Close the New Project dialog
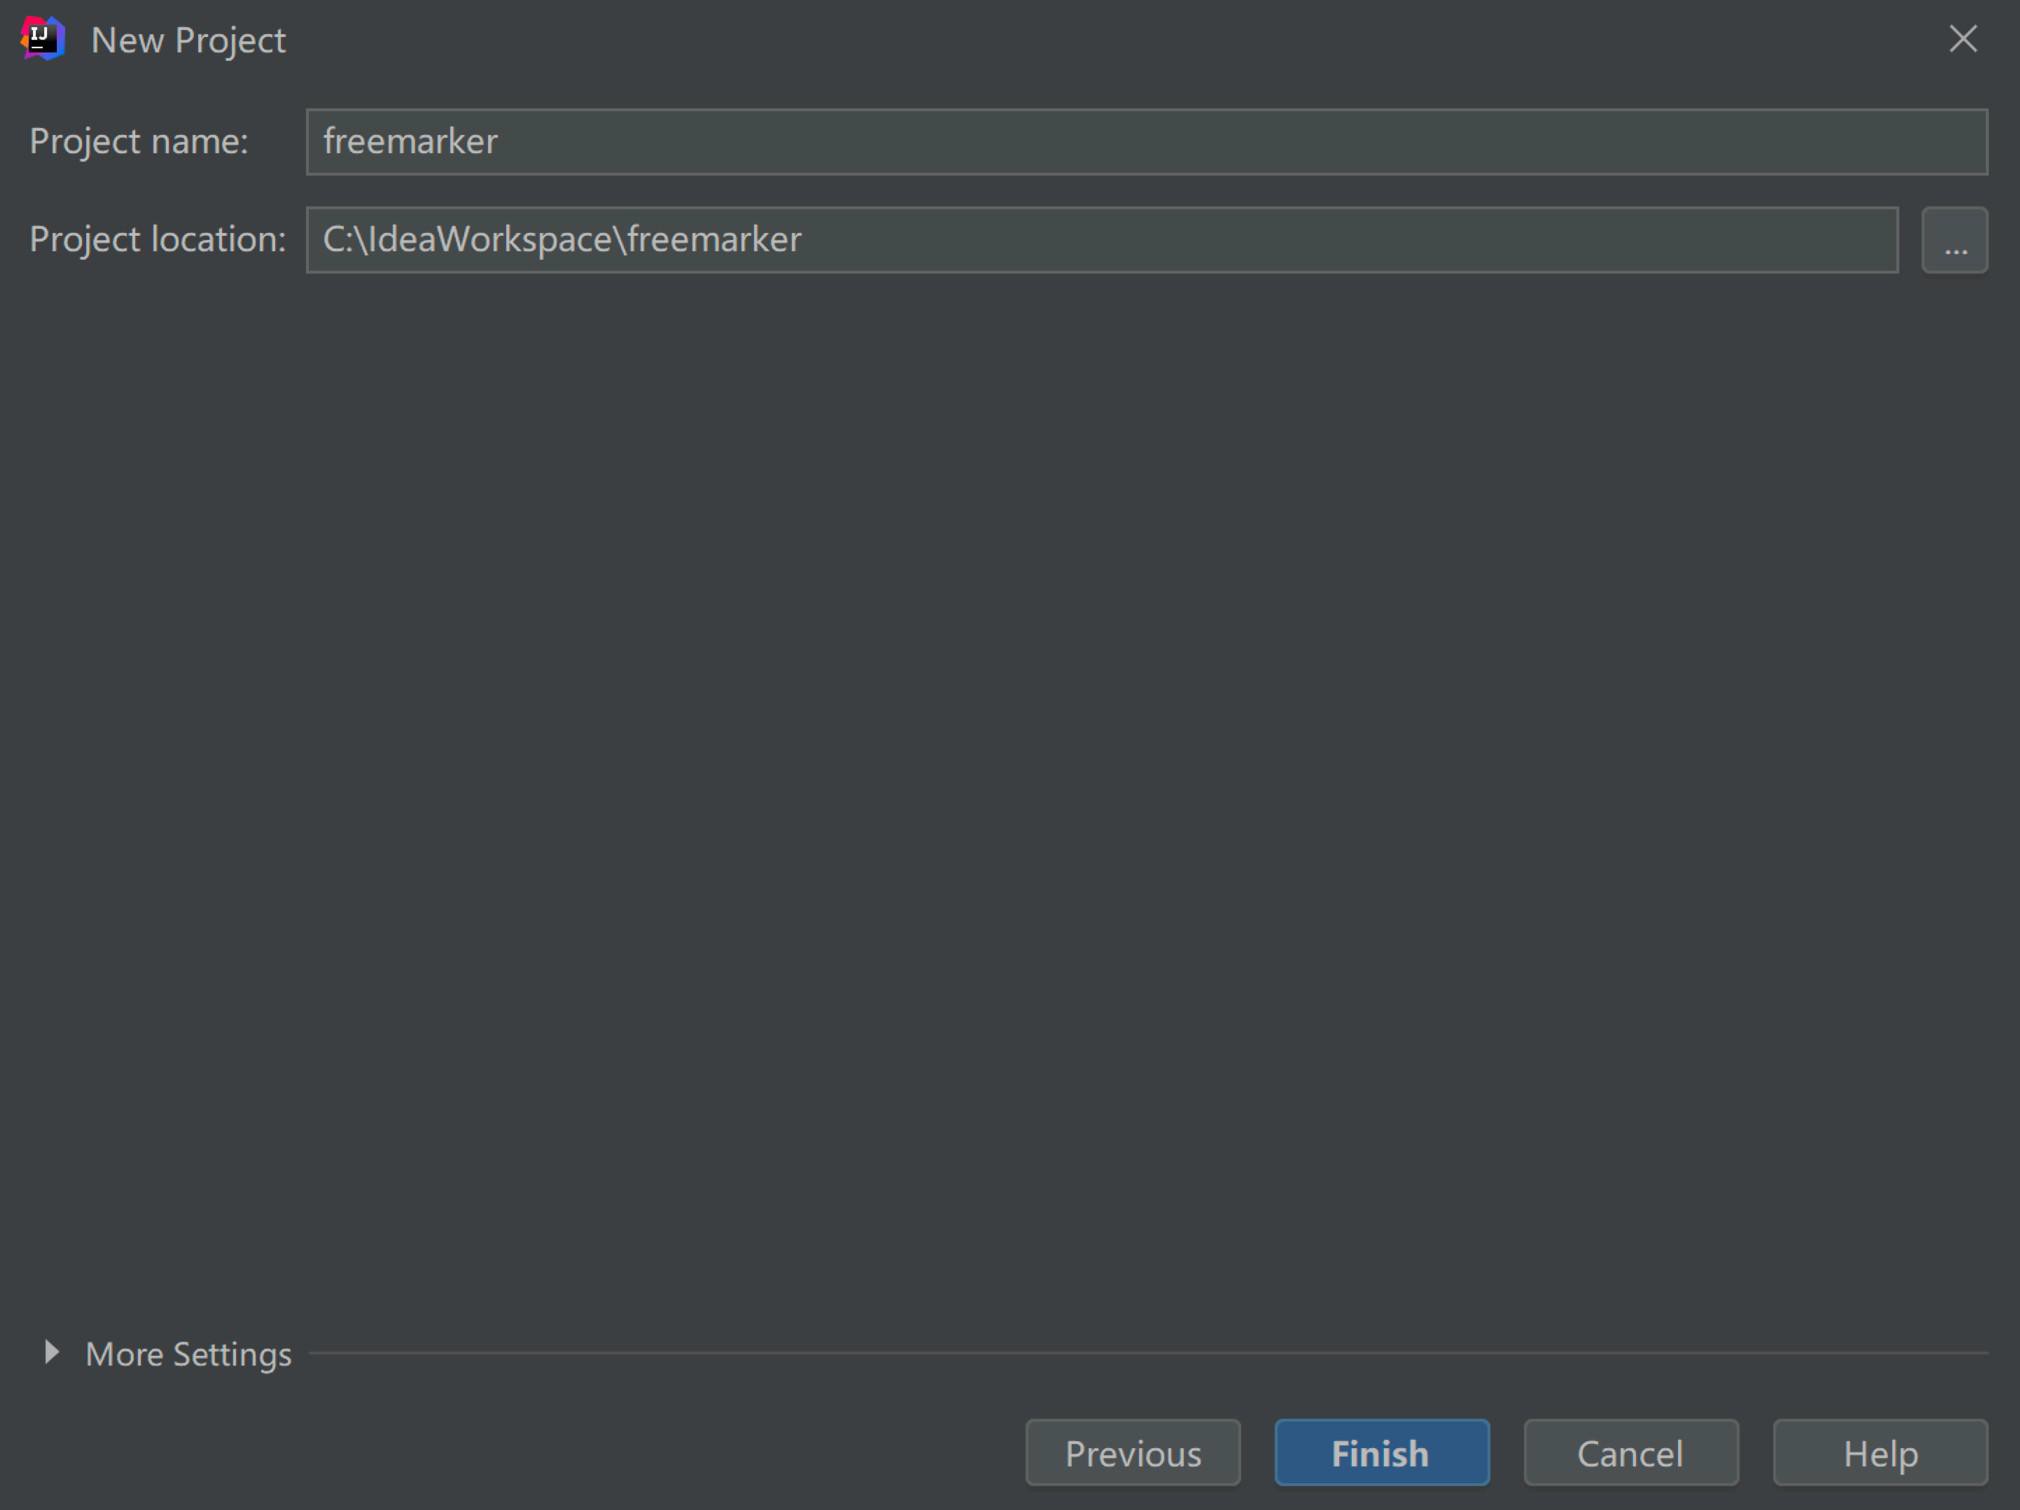 [1962, 40]
